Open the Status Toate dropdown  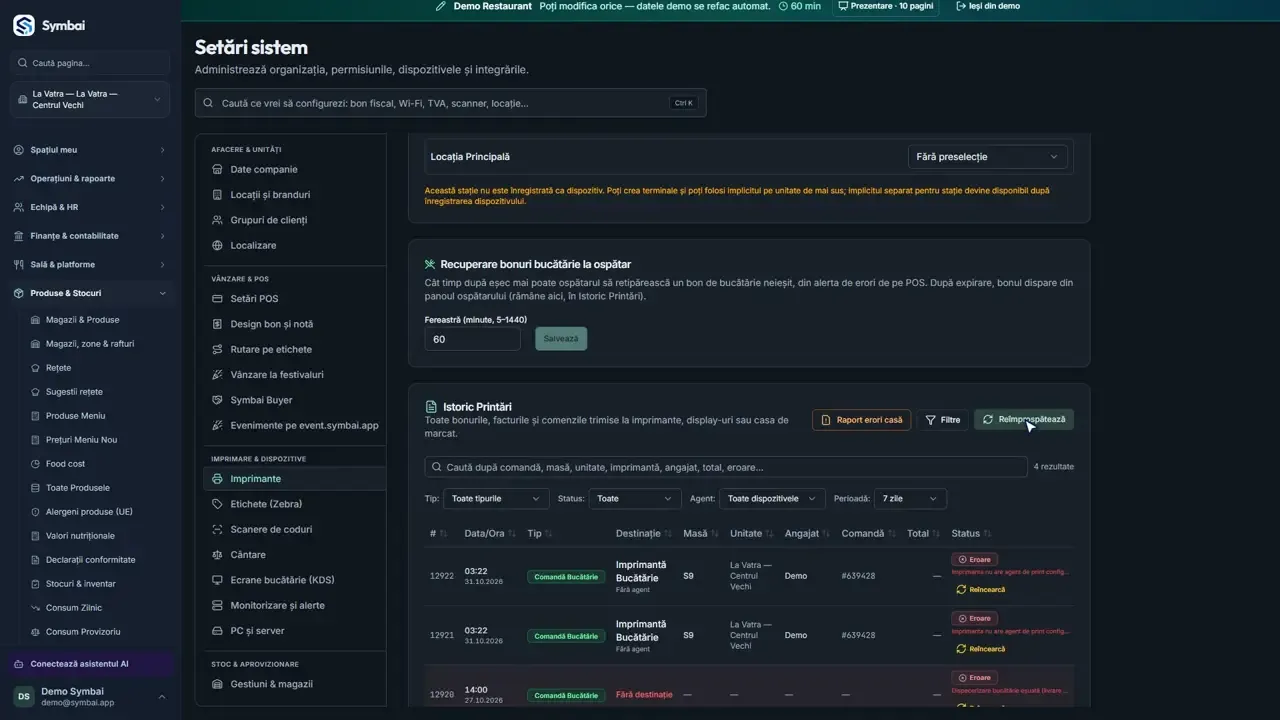(x=635, y=498)
